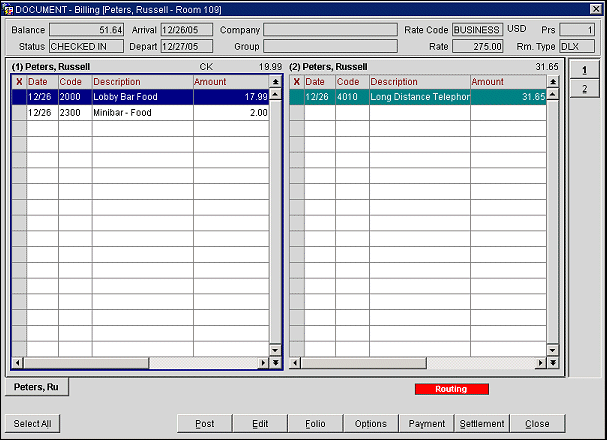
Task: Mark the X cell of Minibar row
Action: pyautogui.click(x=18, y=113)
